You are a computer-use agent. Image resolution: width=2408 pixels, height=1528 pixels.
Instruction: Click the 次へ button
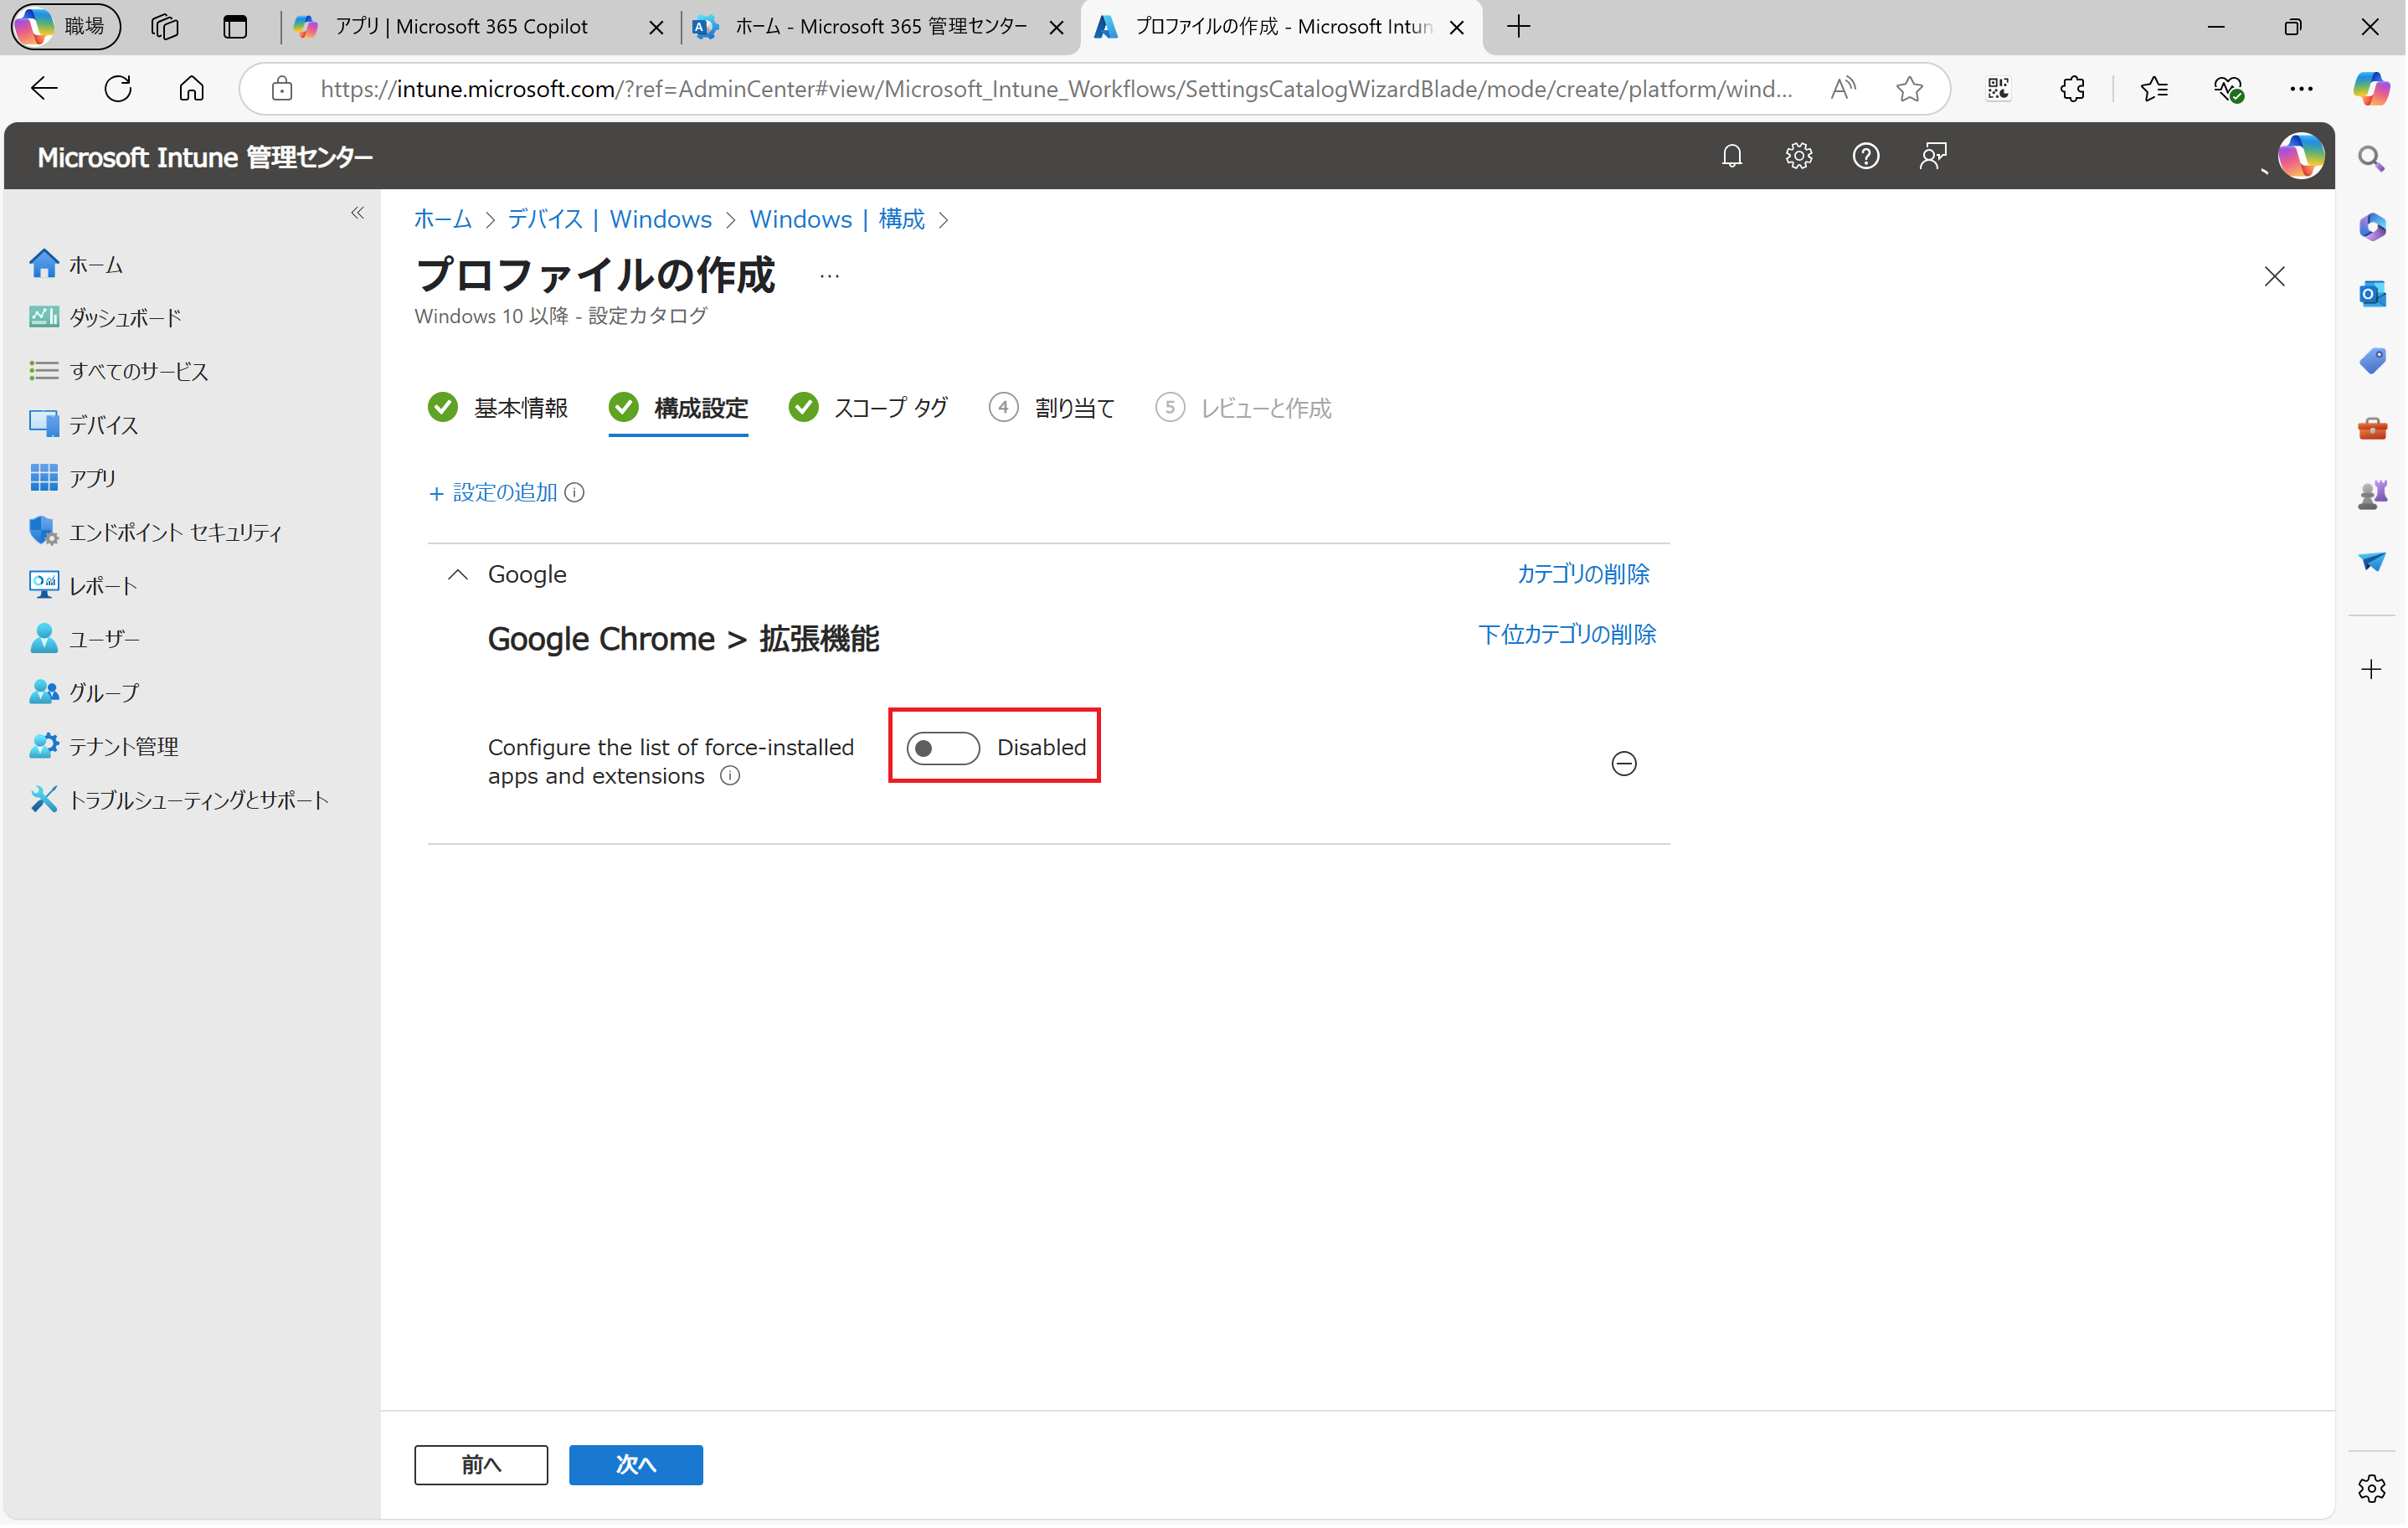point(636,1466)
